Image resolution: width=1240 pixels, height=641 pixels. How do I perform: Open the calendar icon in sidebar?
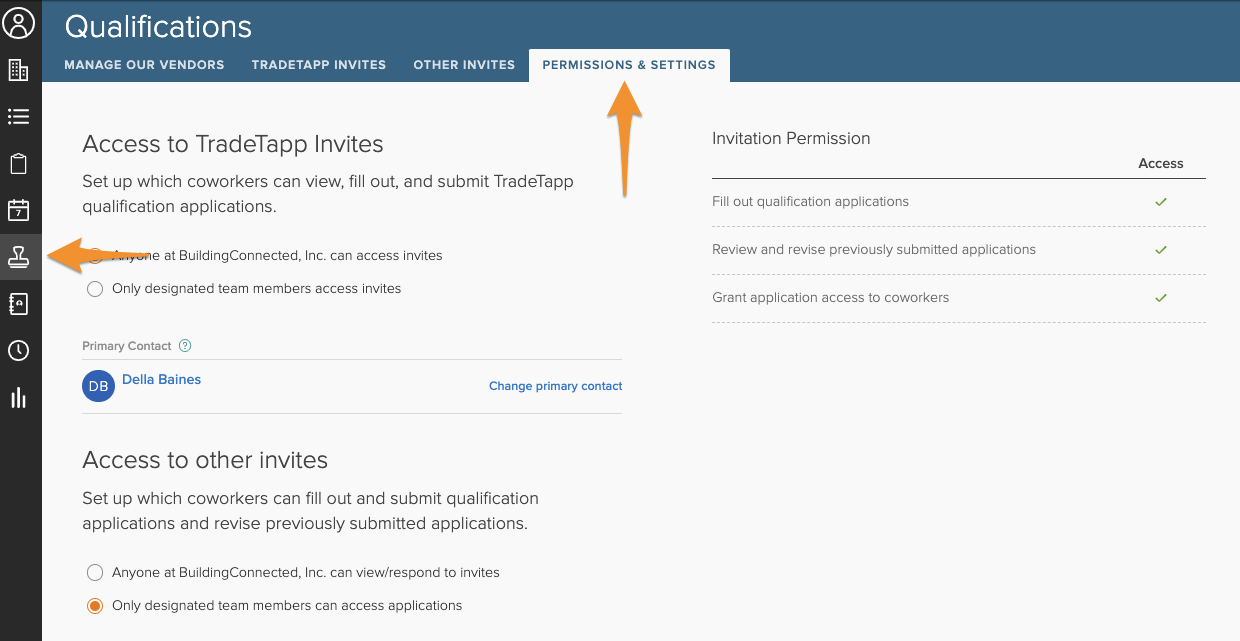click(x=19, y=210)
